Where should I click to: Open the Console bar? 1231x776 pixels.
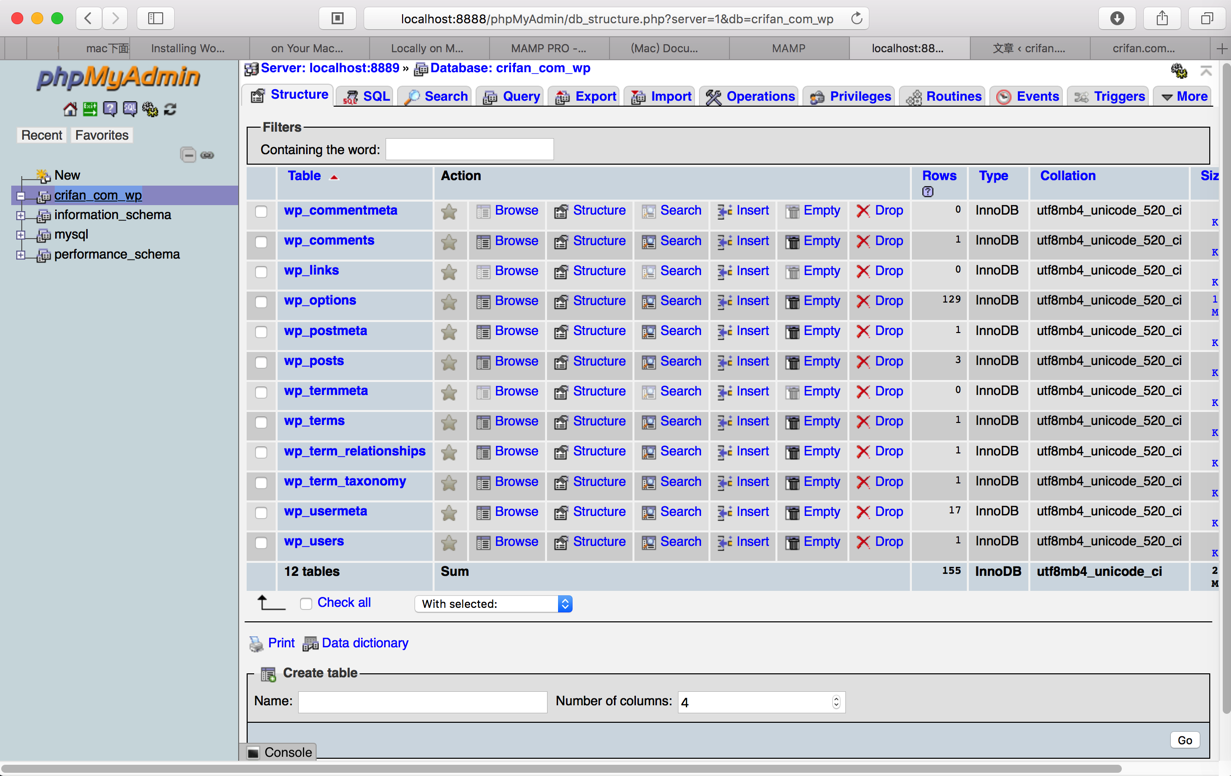279,752
